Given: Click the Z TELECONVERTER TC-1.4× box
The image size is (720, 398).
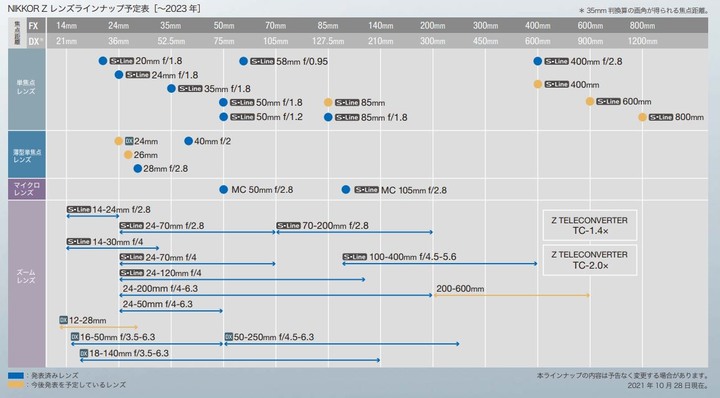Looking at the screenshot, I should pyautogui.click(x=590, y=225).
